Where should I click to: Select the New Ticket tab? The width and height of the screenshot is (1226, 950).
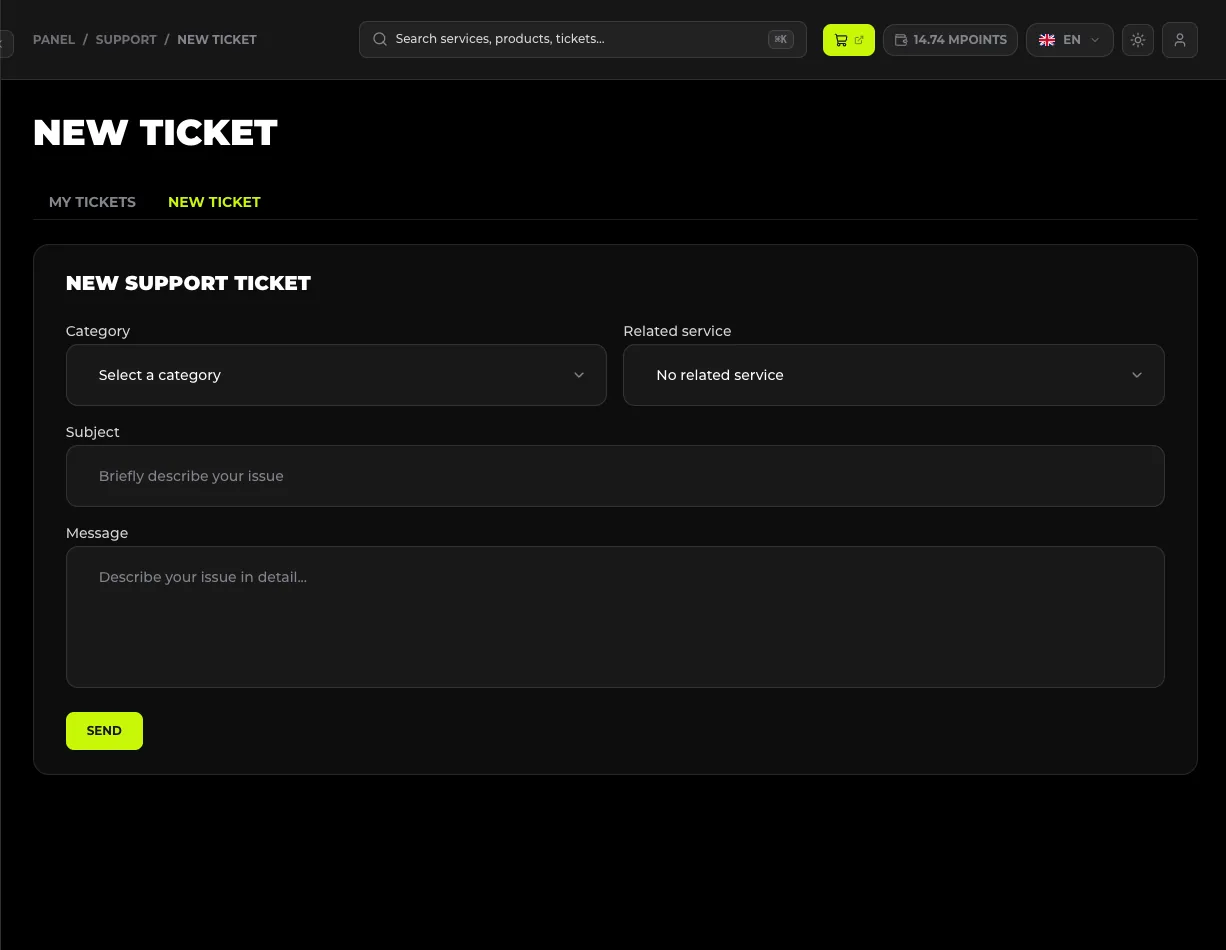(214, 202)
